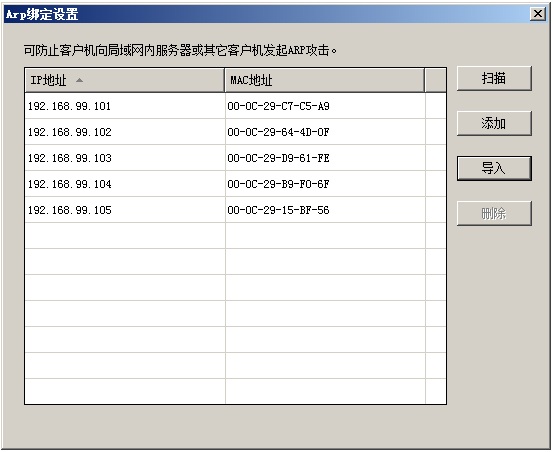Click the MAC address 00-0C-29-B9-F0-6F
Screen dimensions: 553x452
pyautogui.click(x=278, y=184)
